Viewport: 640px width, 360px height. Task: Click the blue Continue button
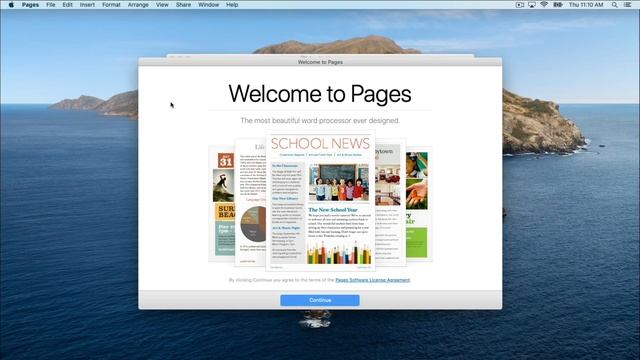(x=320, y=300)
